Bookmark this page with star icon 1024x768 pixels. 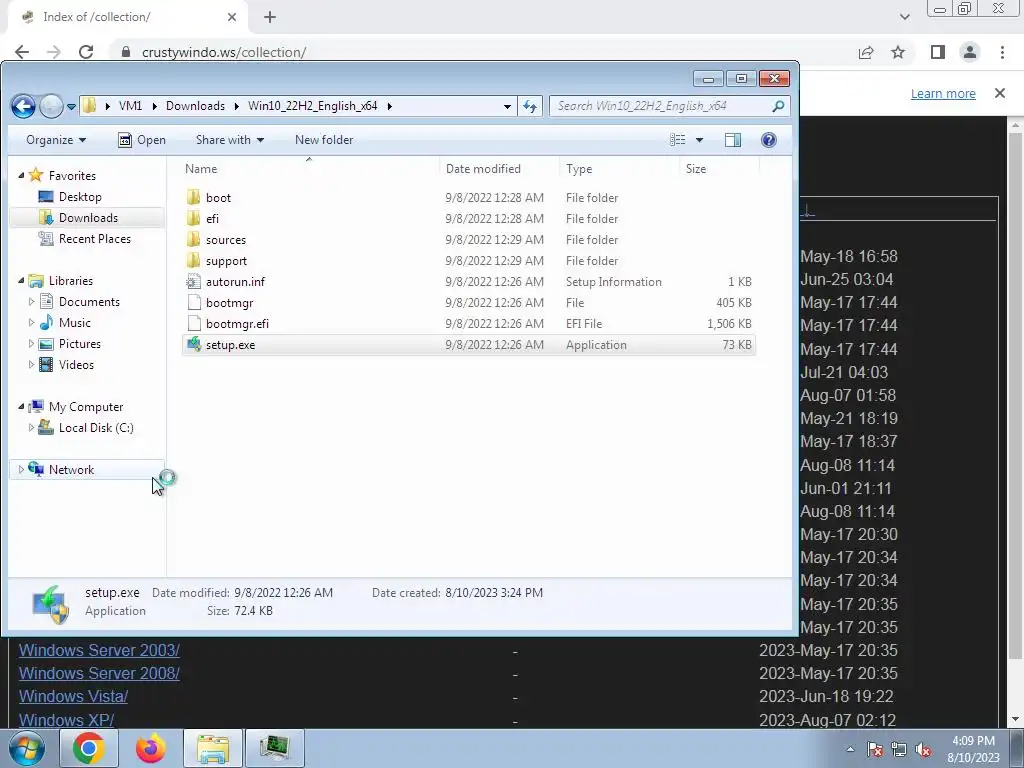click(x=898, y=52)
